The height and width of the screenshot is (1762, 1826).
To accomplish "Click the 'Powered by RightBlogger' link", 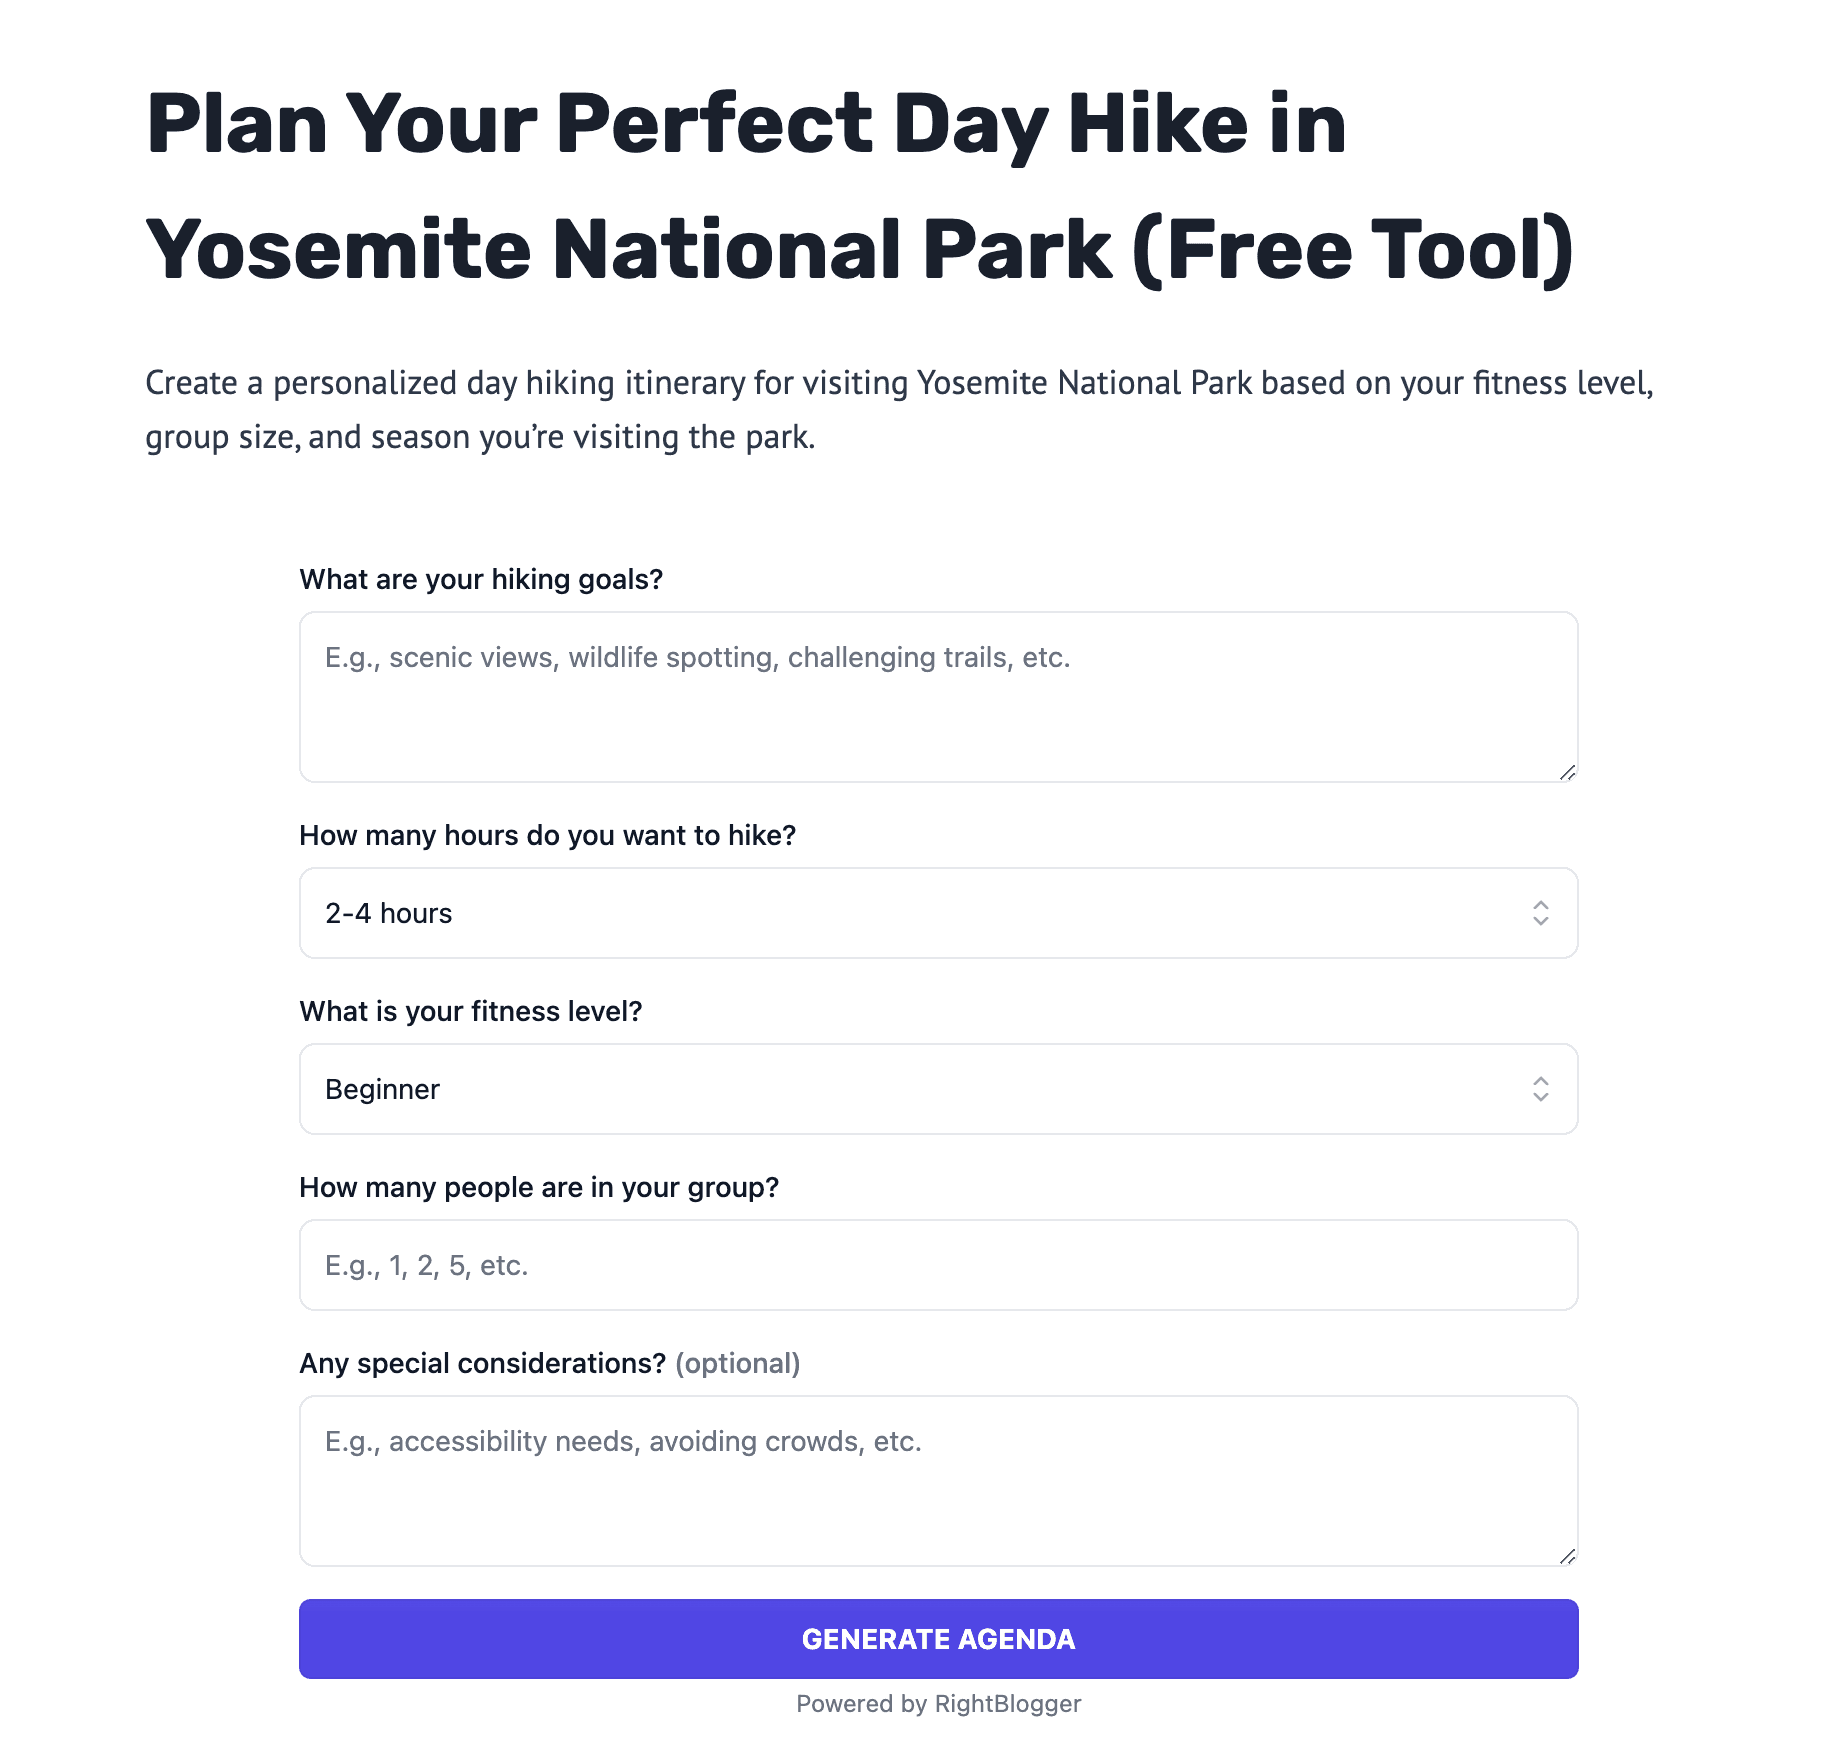I will click(938, 1703).
